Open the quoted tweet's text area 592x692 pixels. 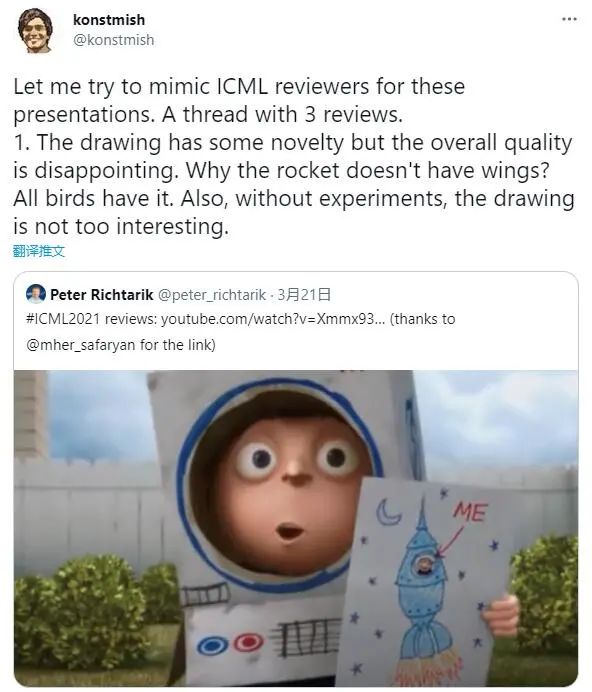tap(241, 331)
